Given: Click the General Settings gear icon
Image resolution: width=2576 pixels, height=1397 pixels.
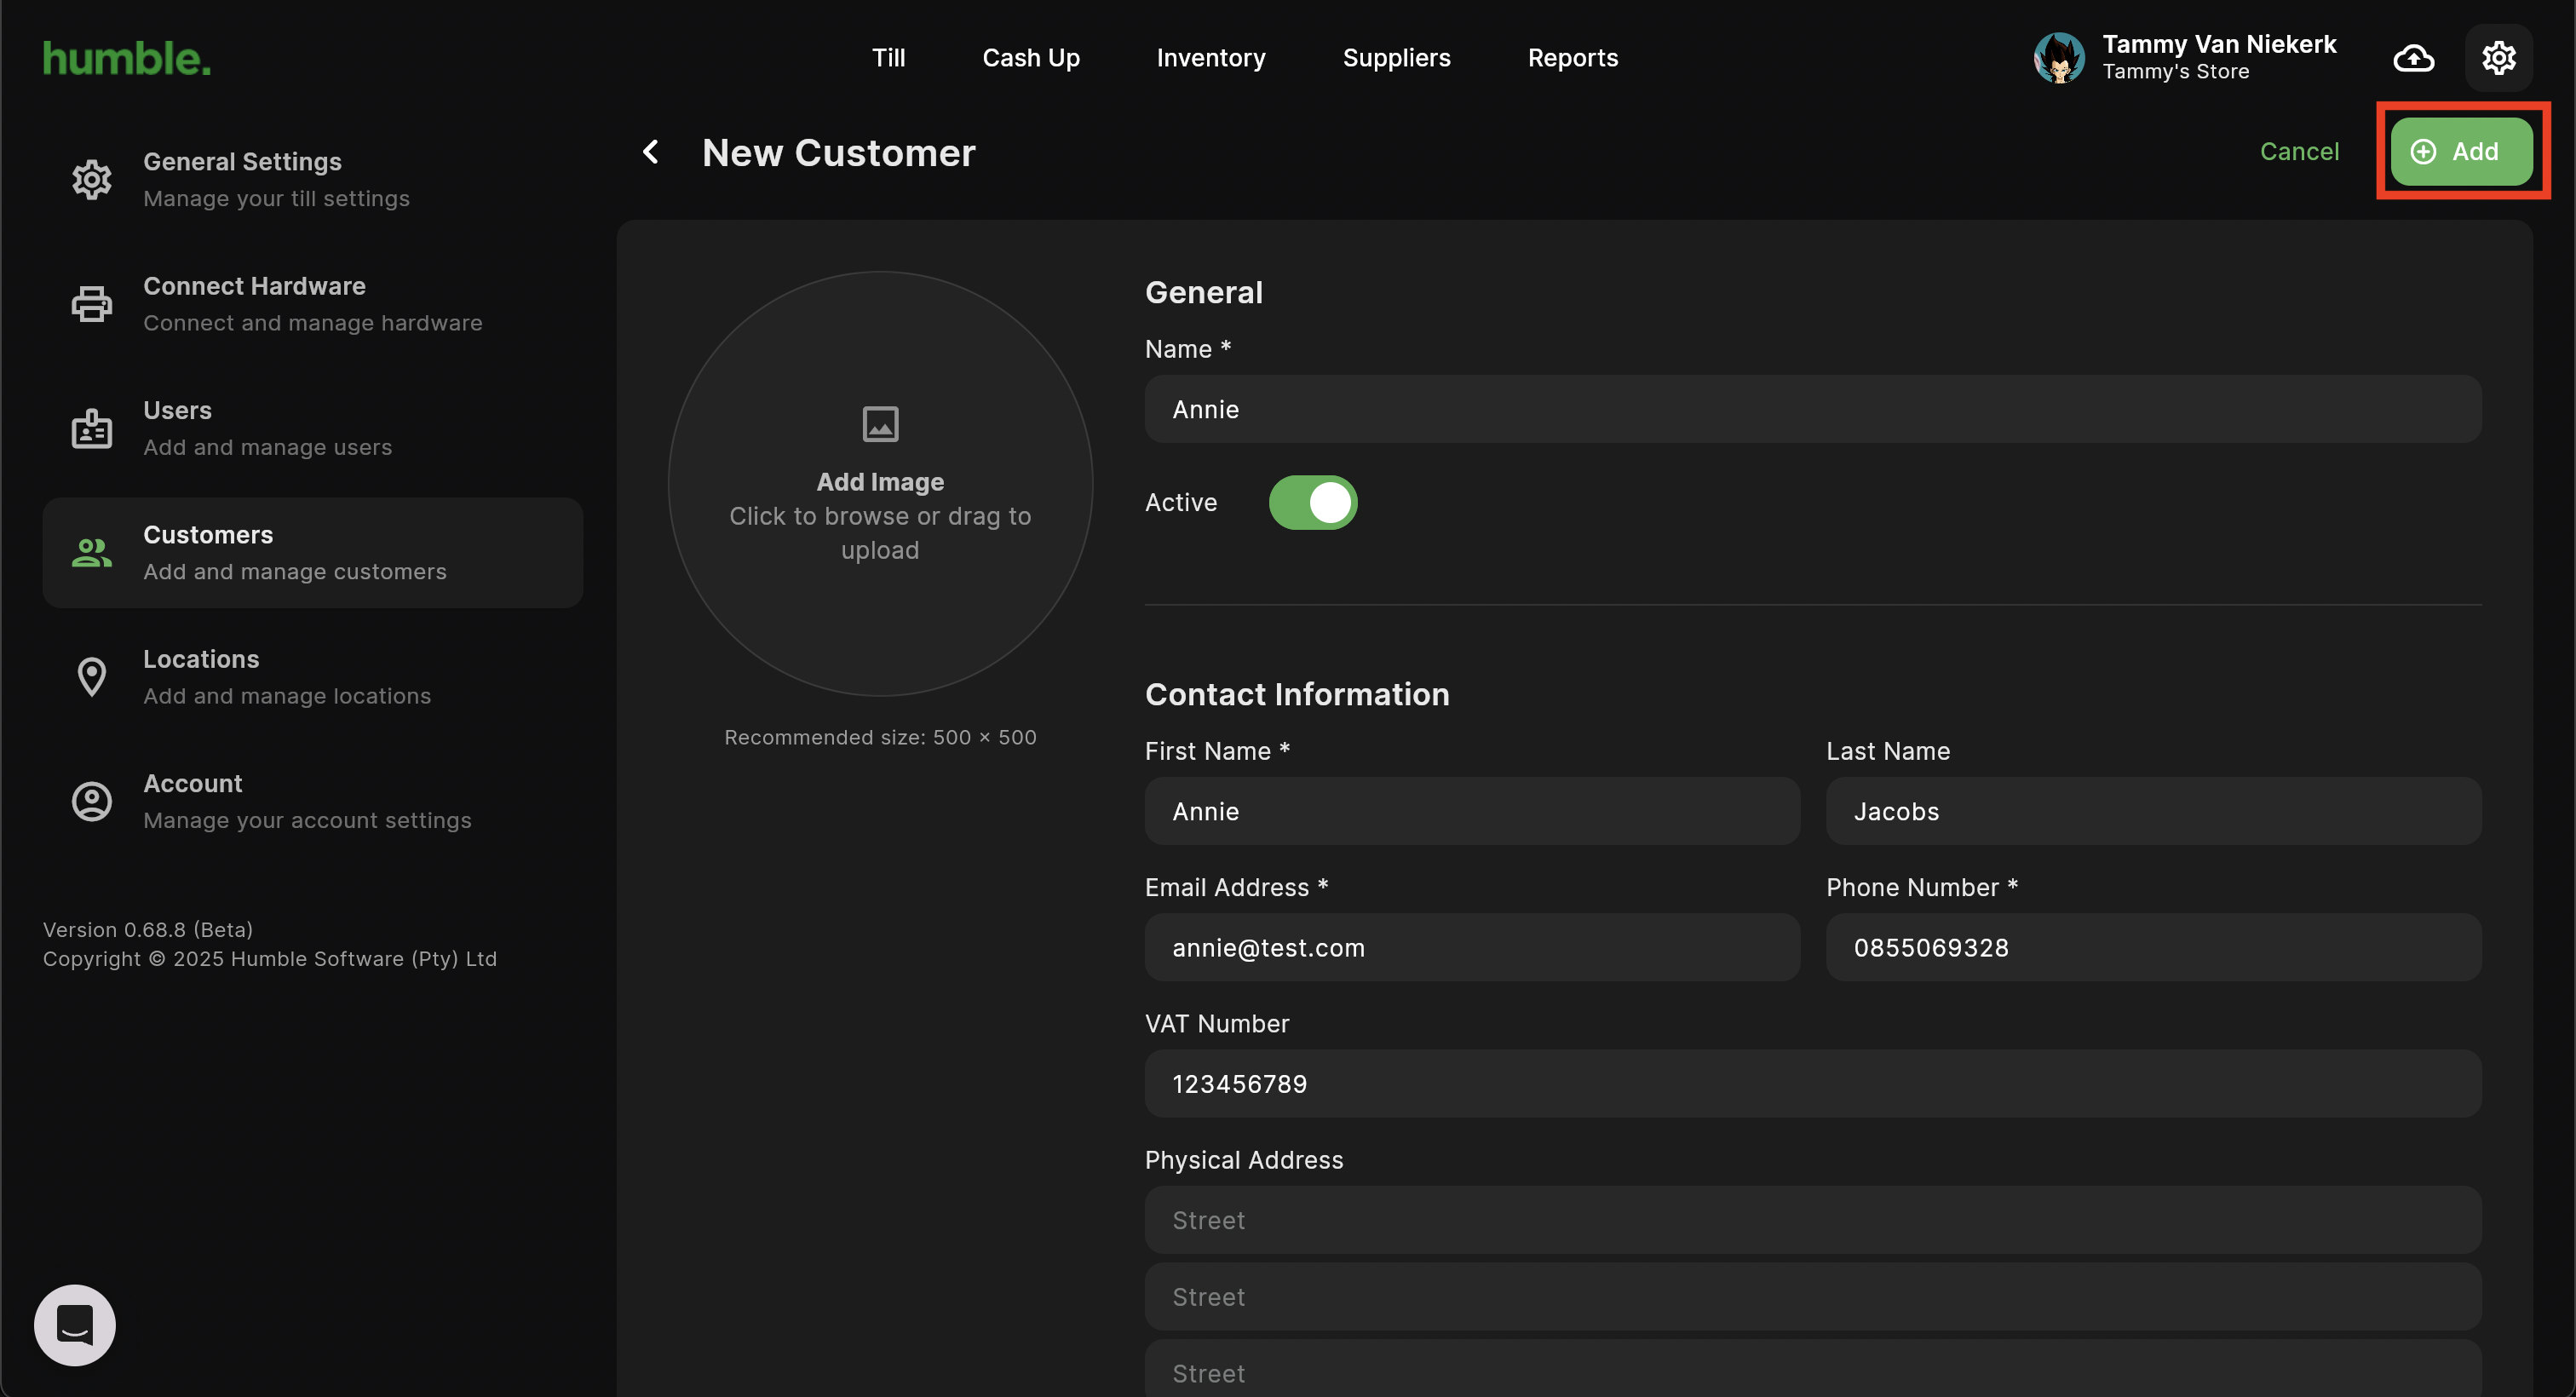Looking at the screenshot, I should pyautogui.click(x=92, y=180).
